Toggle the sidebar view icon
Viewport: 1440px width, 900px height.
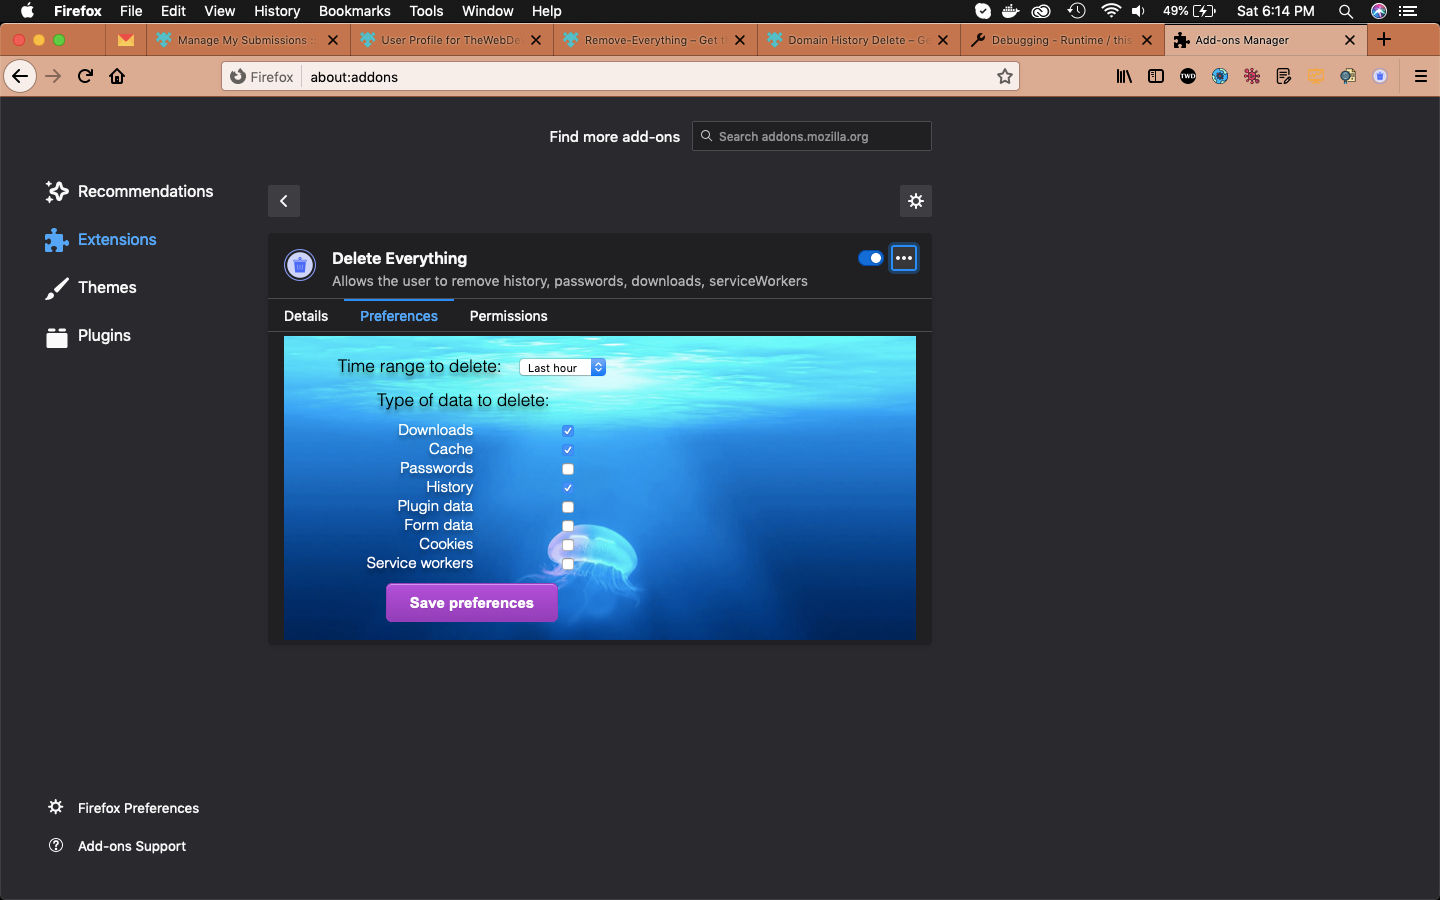[1156, 76]
